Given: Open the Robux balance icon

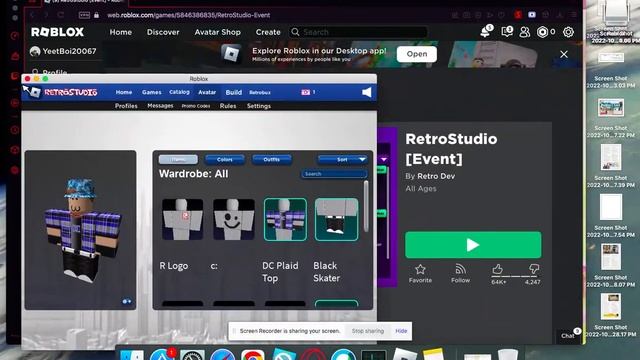Looking at the screenshot, I should click(x=542, y=32).
